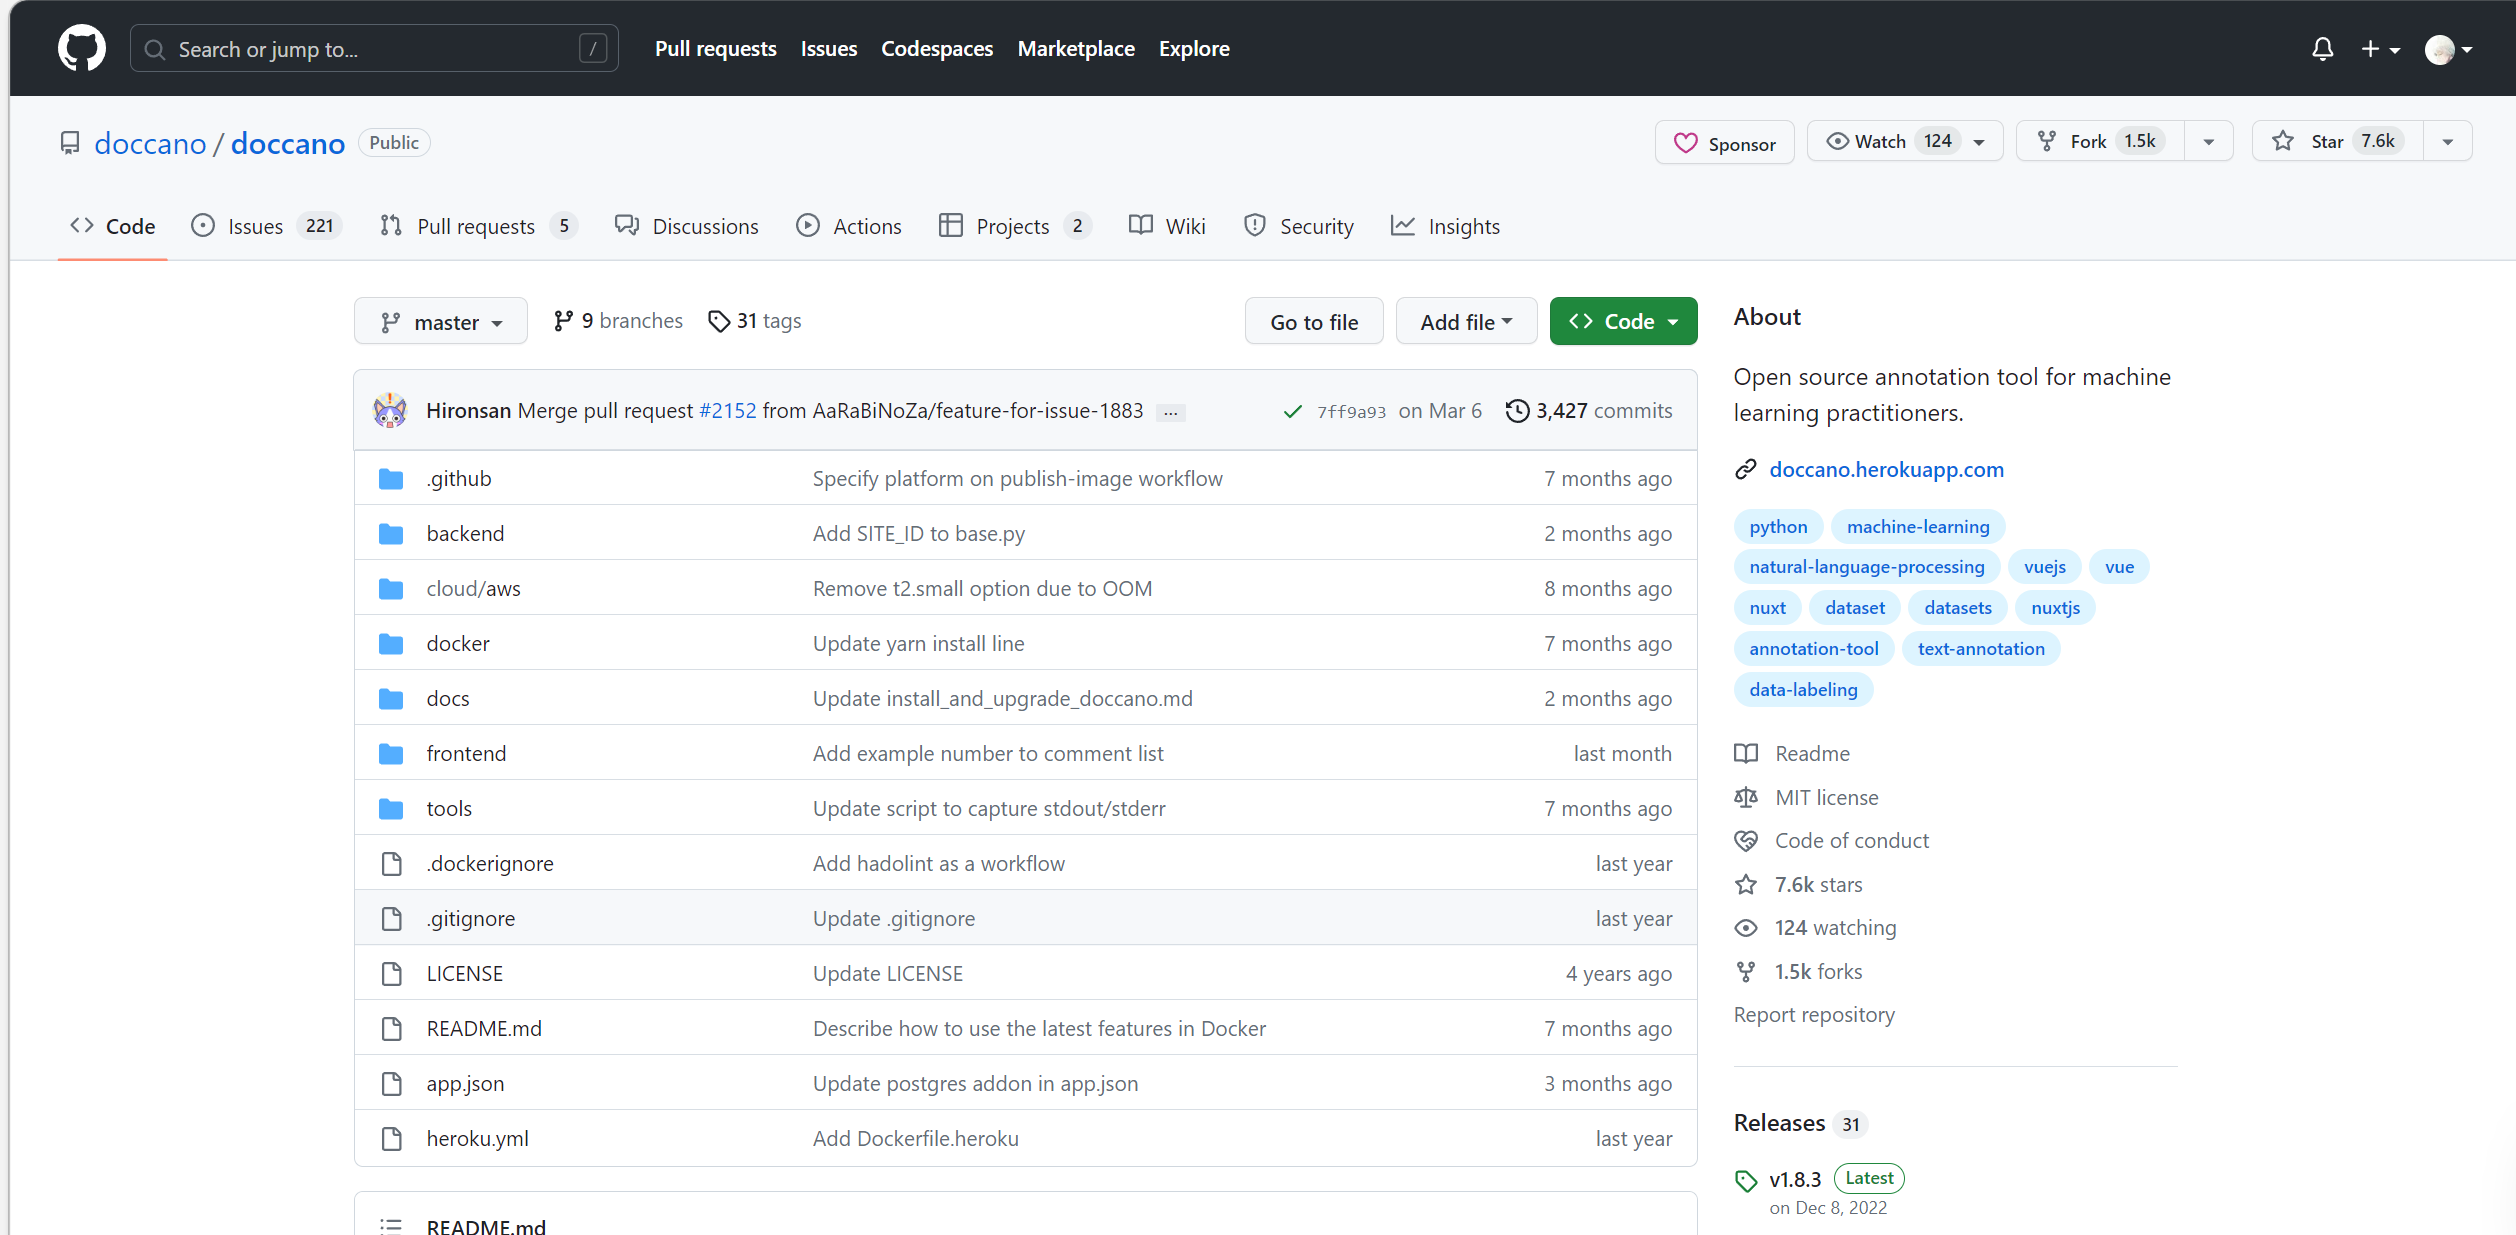Click the machine-learning topic tag

point(1918,527)
